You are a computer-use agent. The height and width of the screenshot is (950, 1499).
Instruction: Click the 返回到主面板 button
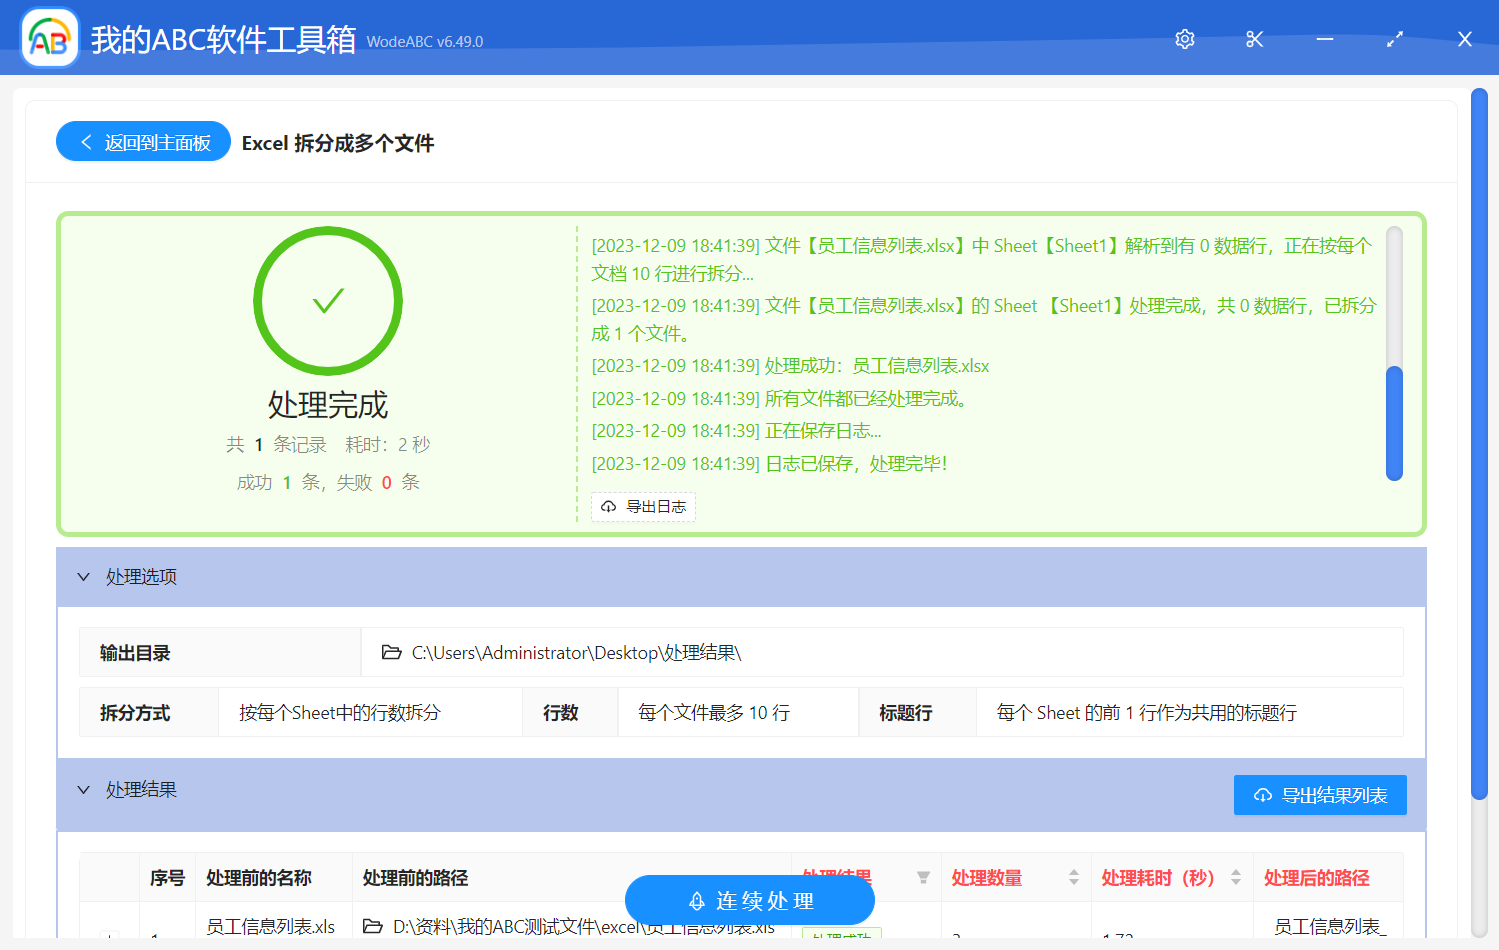point(143,141)
